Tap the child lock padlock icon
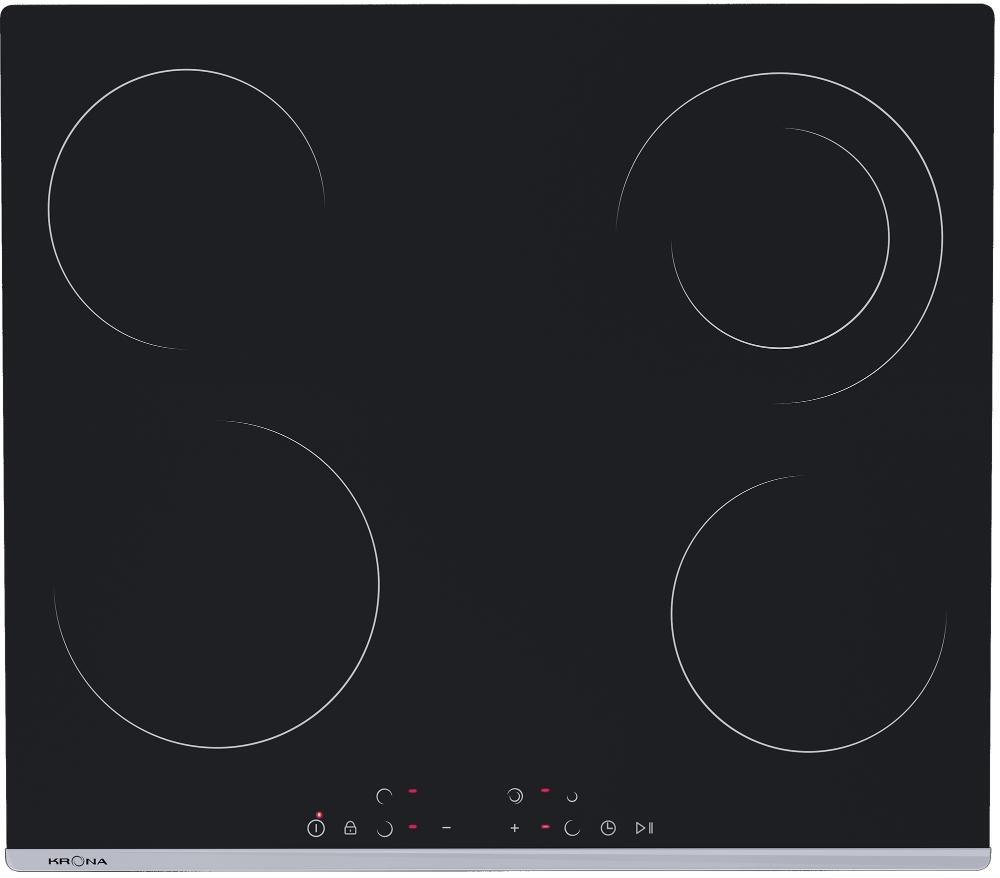This screenshot has width=1000, height=878. pos(350,828)
